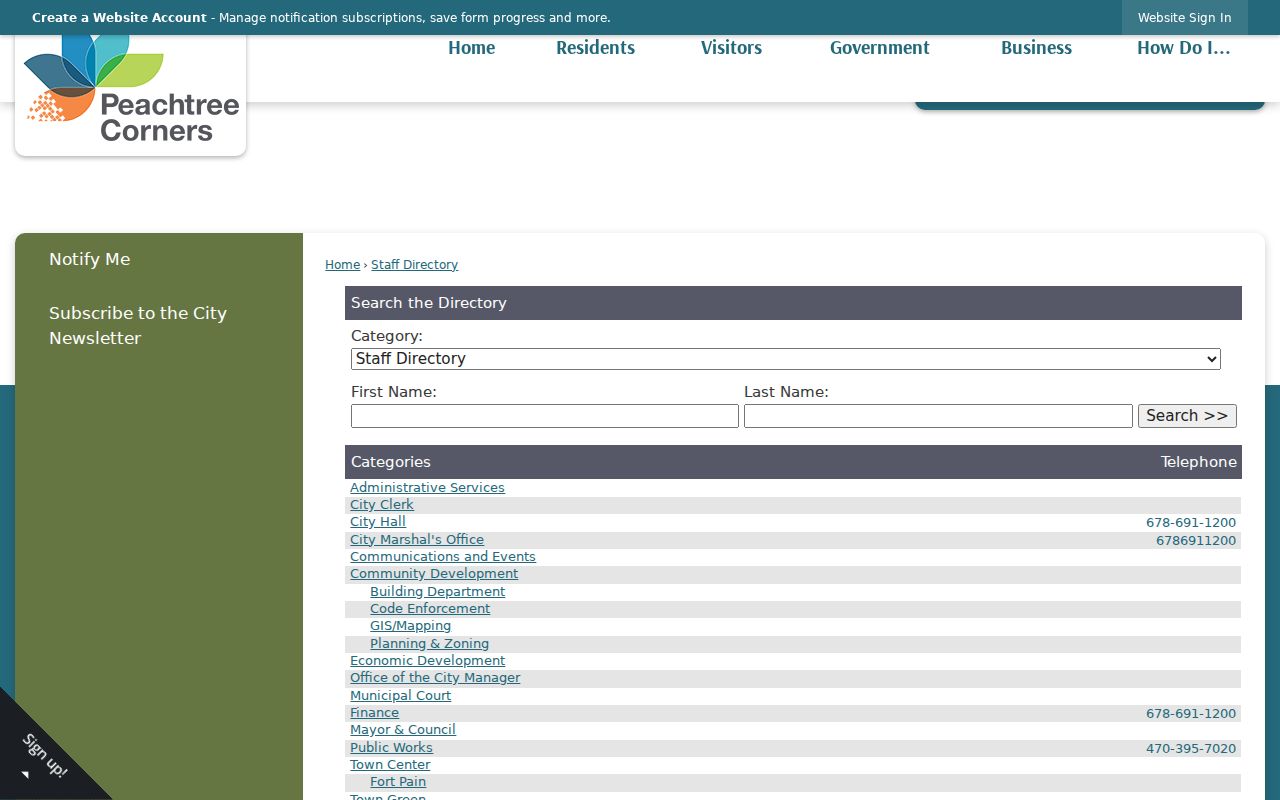Click the Categories column header
The width and height of the screenshot is (1280, 800).
[391, 462]
